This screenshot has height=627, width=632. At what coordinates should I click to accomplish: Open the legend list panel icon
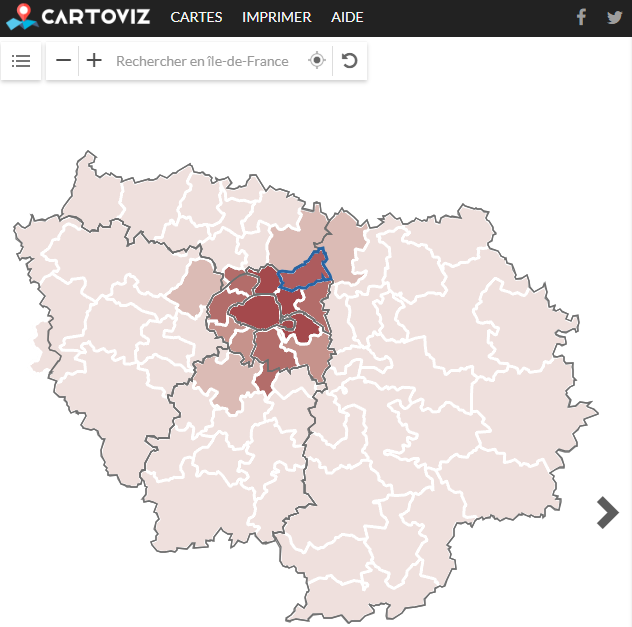tap(21, 61)
